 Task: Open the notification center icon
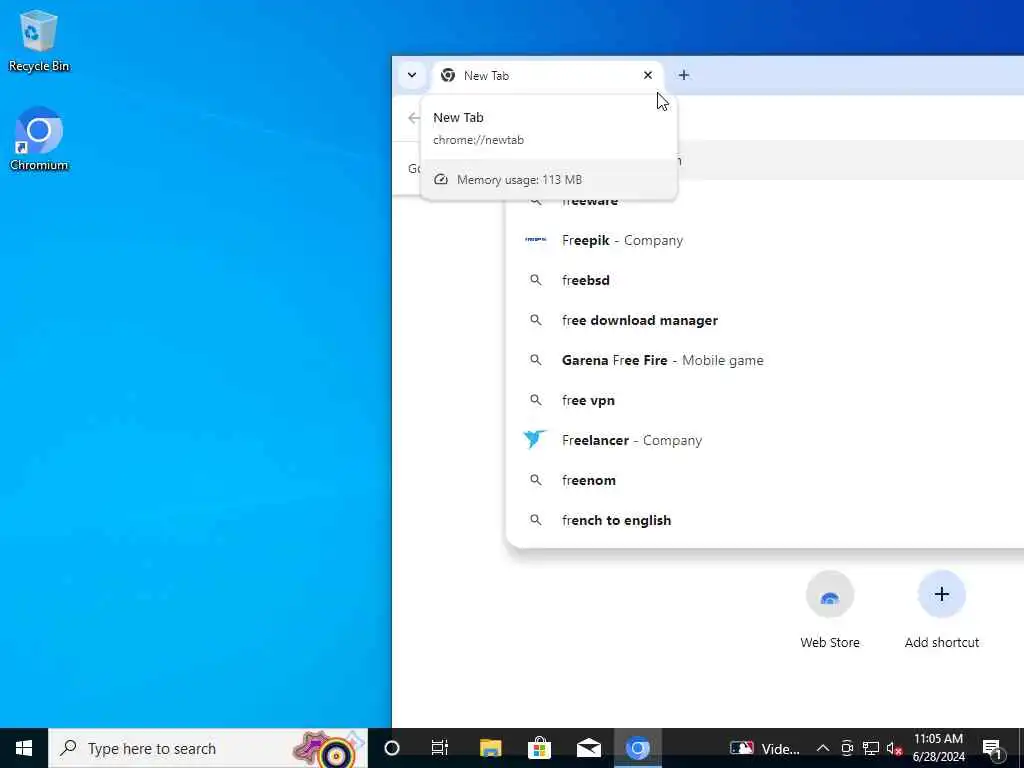992,749
